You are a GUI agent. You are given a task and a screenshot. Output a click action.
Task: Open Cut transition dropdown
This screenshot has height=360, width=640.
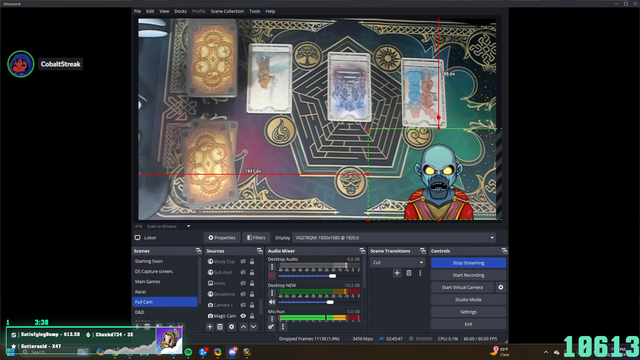click(397, 262)
